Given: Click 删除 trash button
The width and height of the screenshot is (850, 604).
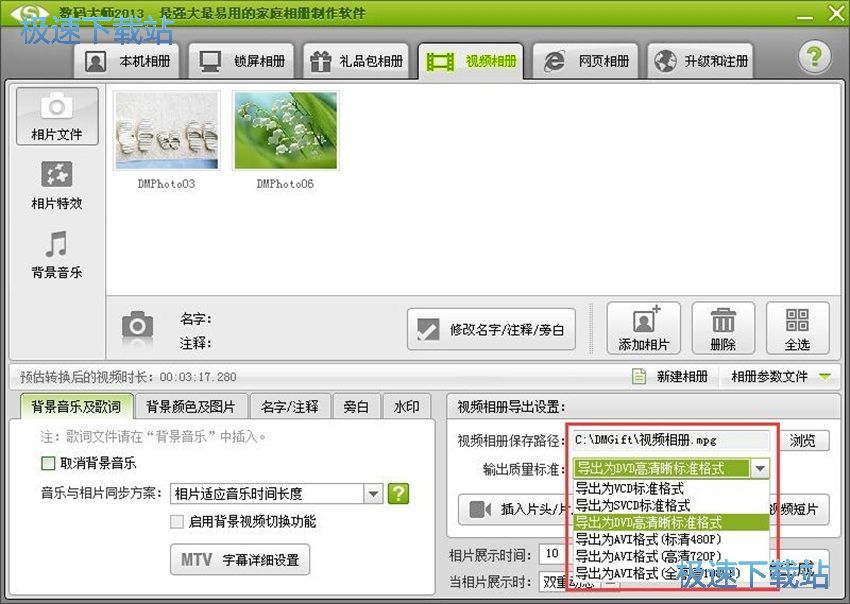Looking at the screenshot, I should (723, 328).
